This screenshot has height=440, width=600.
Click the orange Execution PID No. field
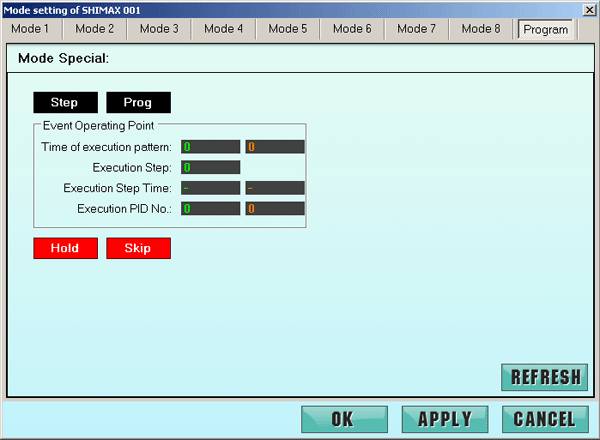[275, 209]
